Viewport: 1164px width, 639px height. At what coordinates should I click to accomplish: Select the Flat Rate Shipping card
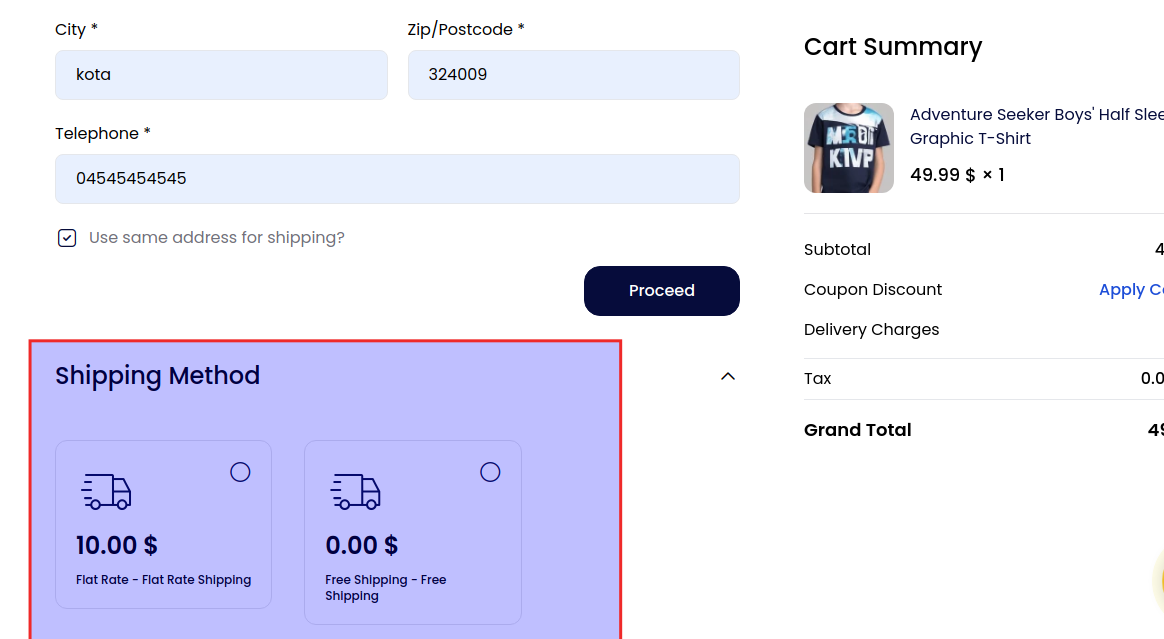point(163,523)
